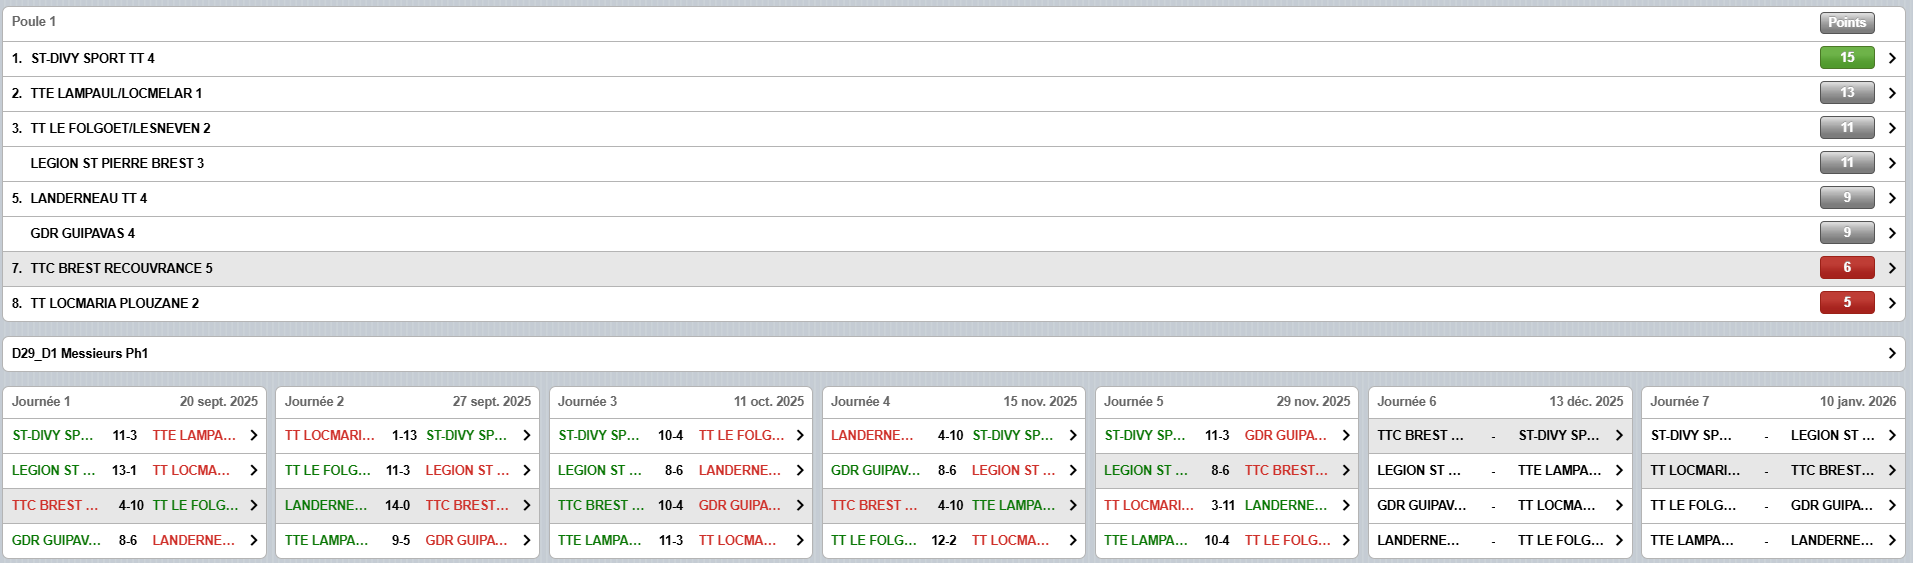1913x563 pixels.
Task: Click the arrow next to TTE LAMPAUL/LOCMELAR 1
Action: [1891, 94]
